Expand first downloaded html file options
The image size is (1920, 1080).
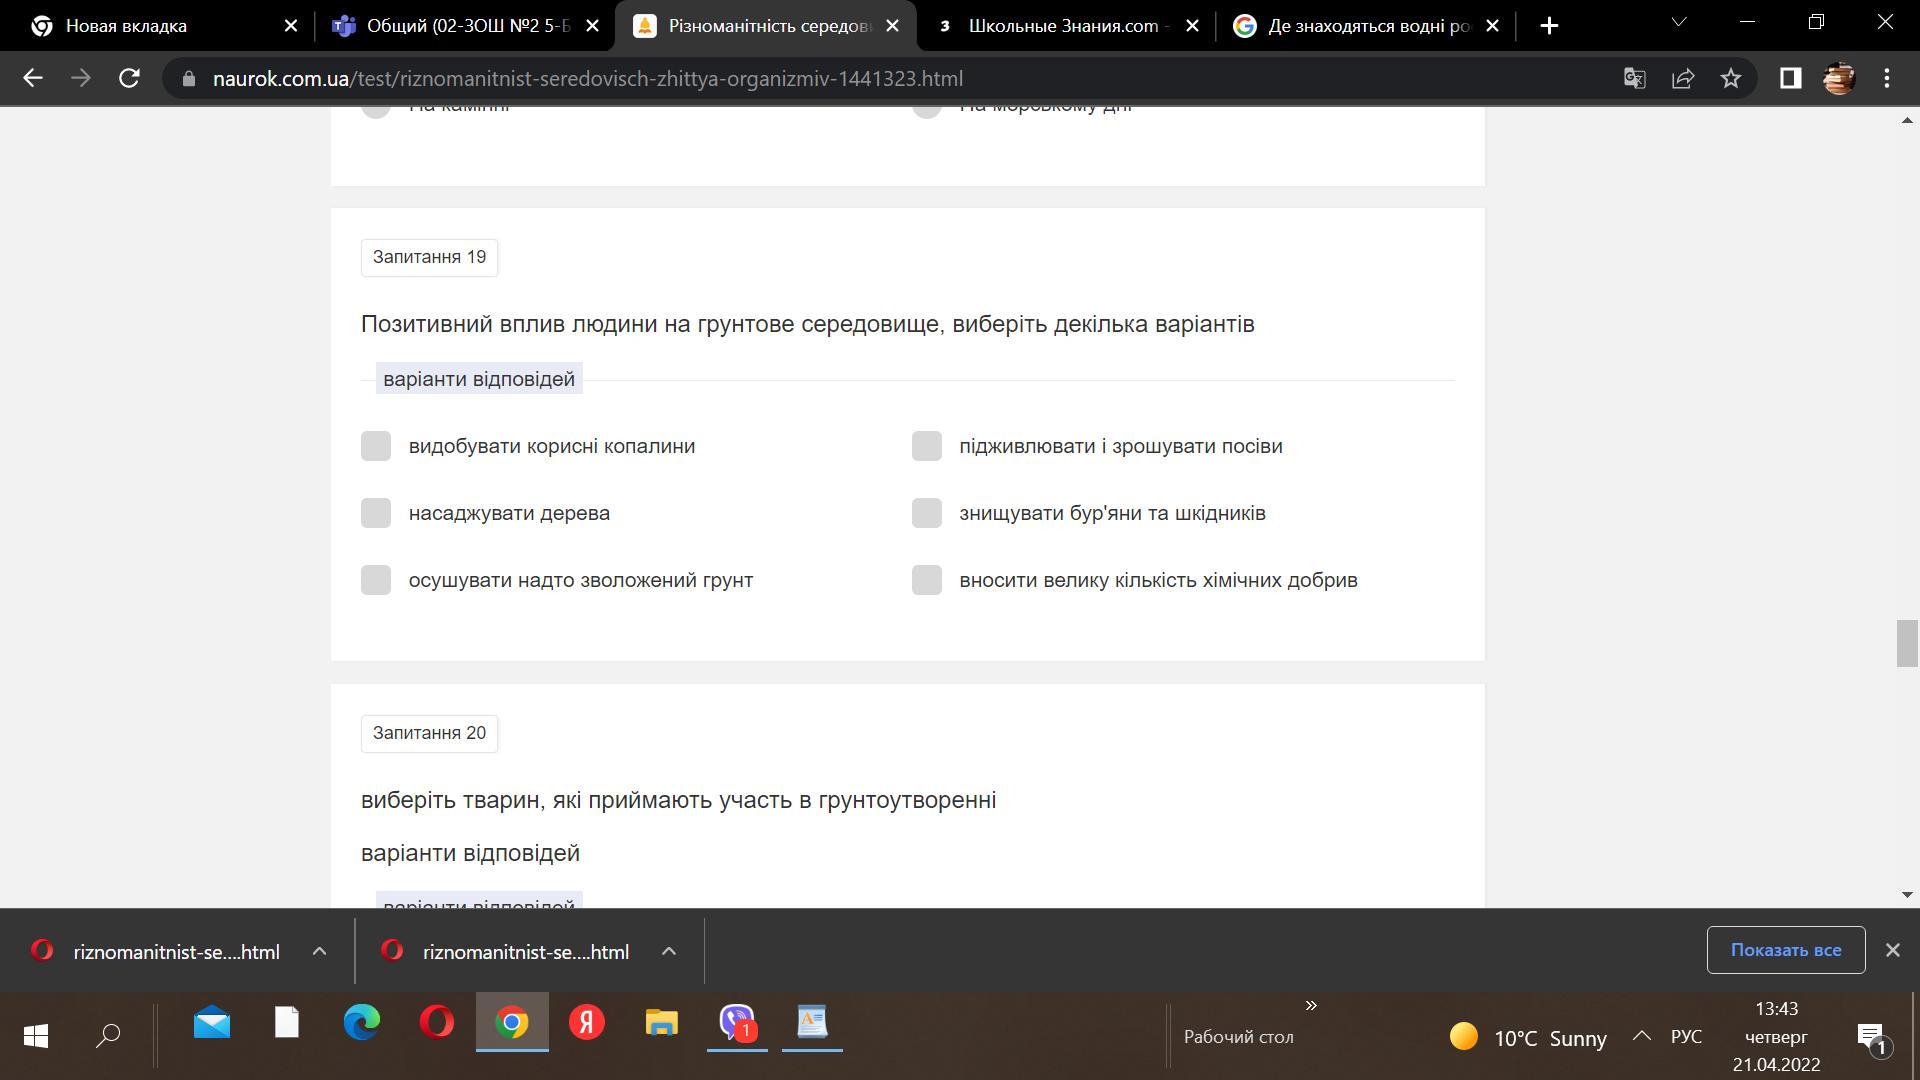click(319, 952)
